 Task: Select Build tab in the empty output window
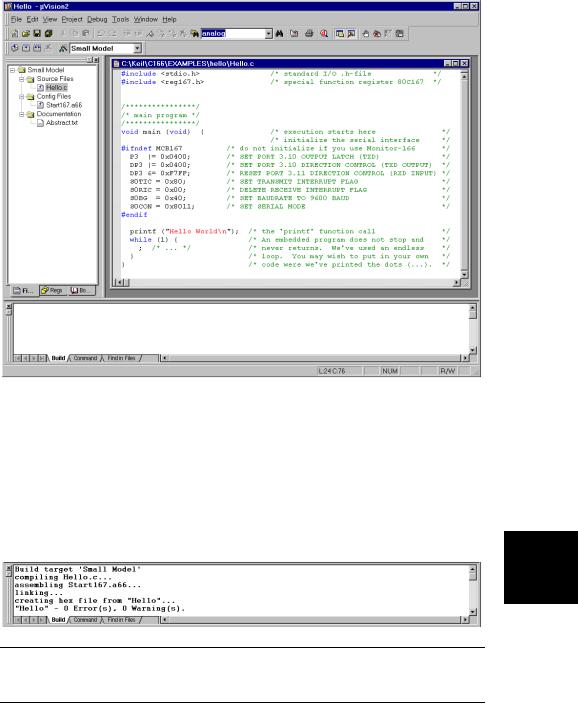pyautogui.click(x=58, y=358)
